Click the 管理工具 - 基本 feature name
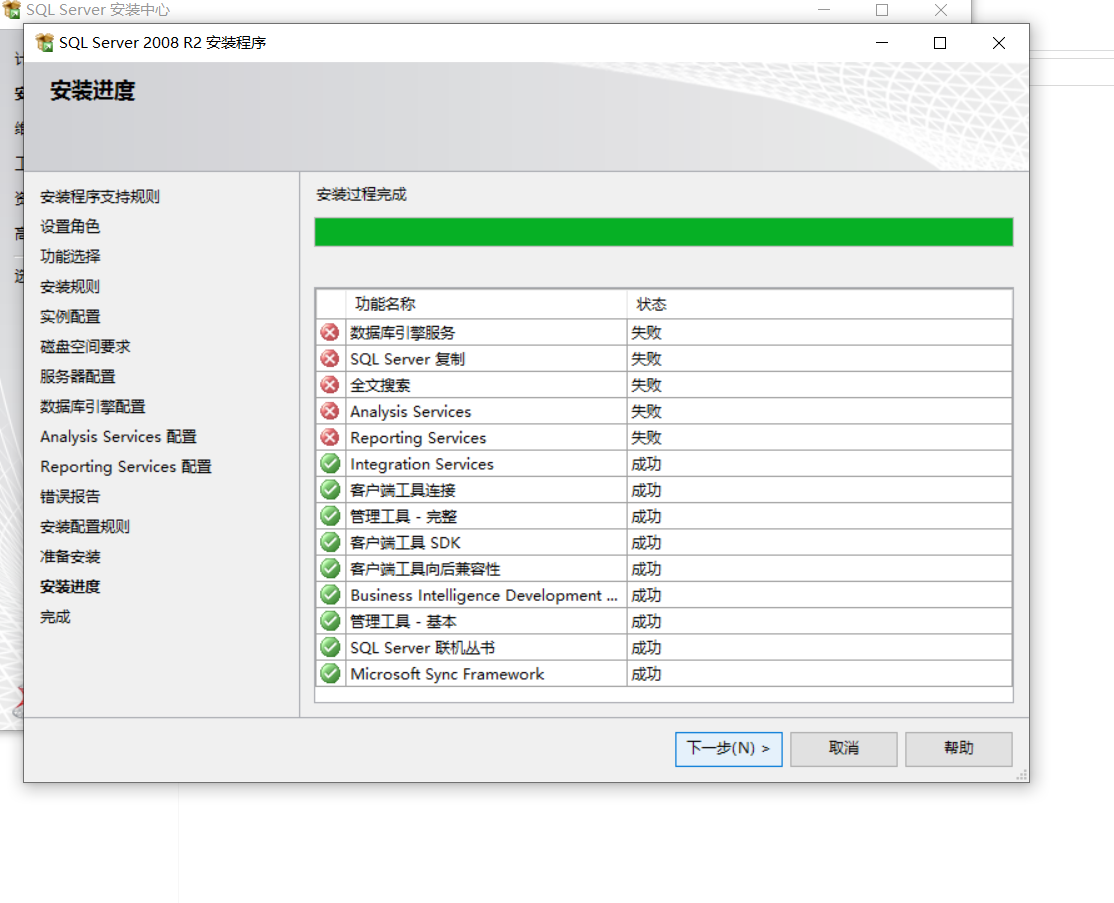 (x=403, y=622)
